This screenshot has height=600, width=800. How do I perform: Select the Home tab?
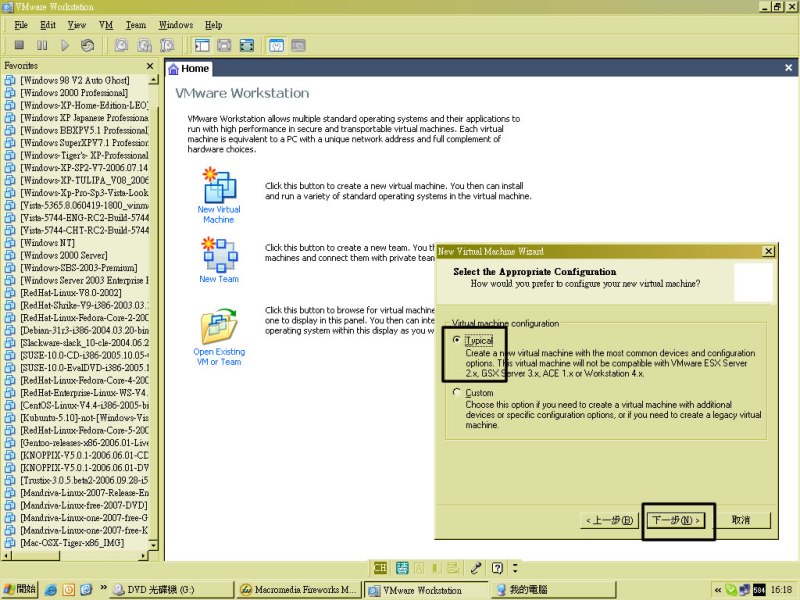[x=189, y=68]
